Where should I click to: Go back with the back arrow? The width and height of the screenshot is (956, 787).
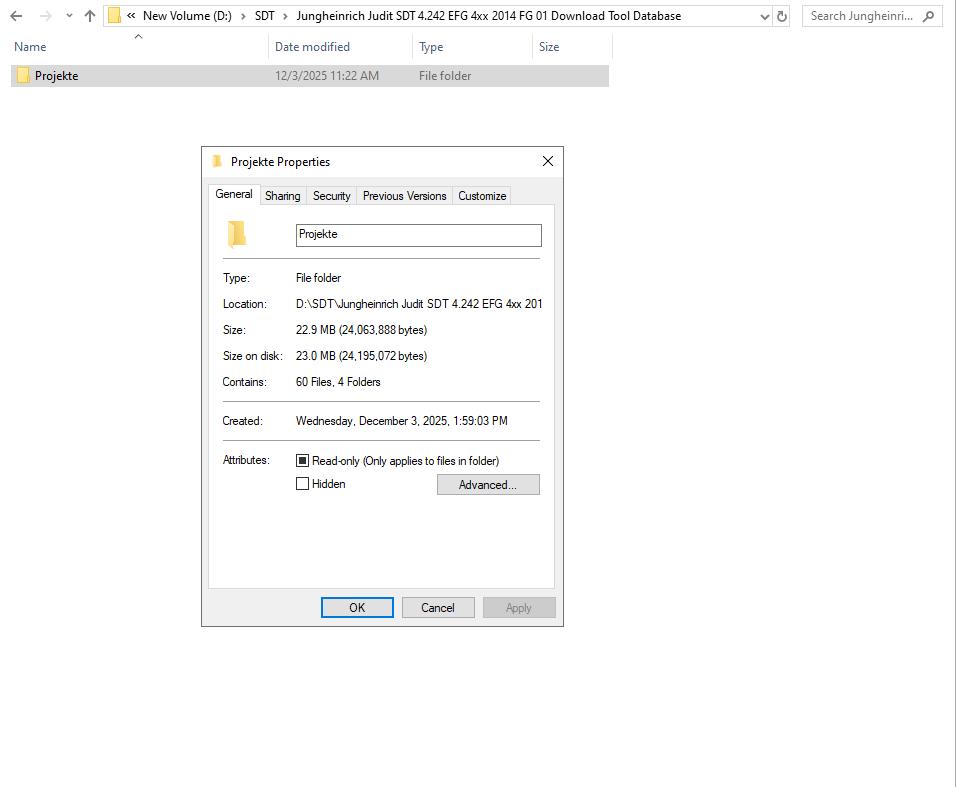point(16,16)
